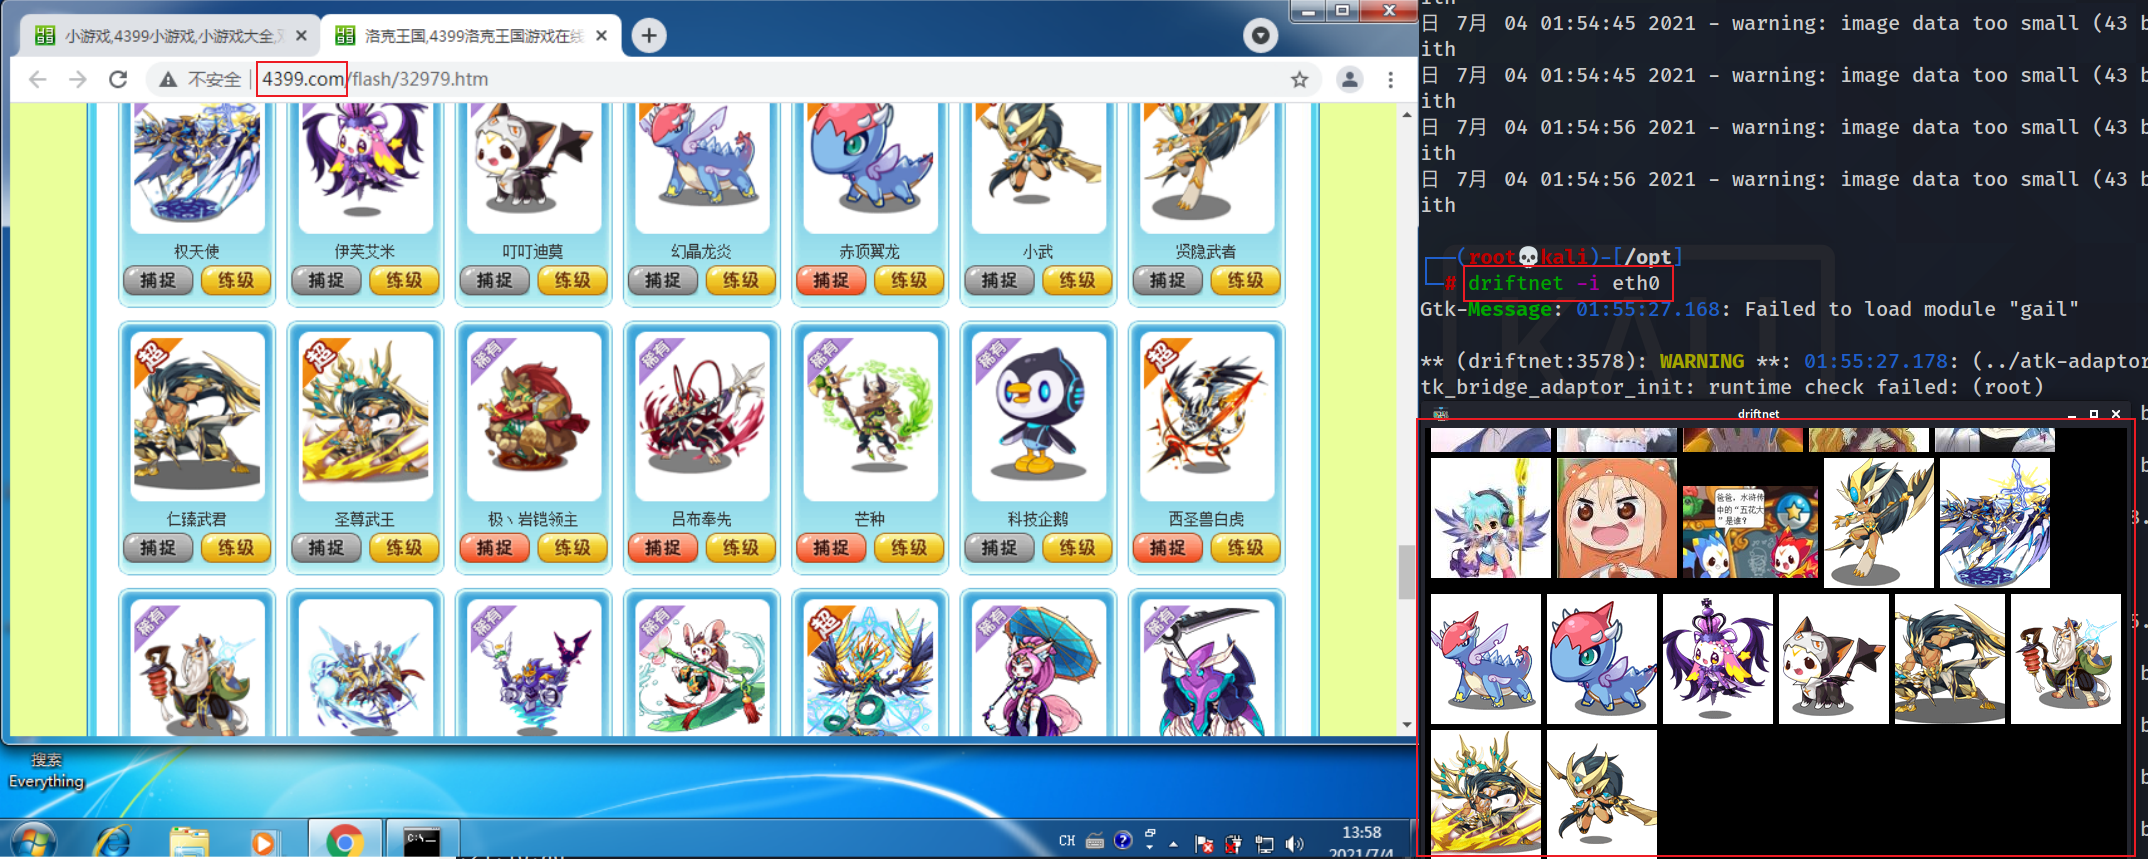2148x859 pixels.
Task: Click 练级 under 吕布奉先
Action: 741,548
